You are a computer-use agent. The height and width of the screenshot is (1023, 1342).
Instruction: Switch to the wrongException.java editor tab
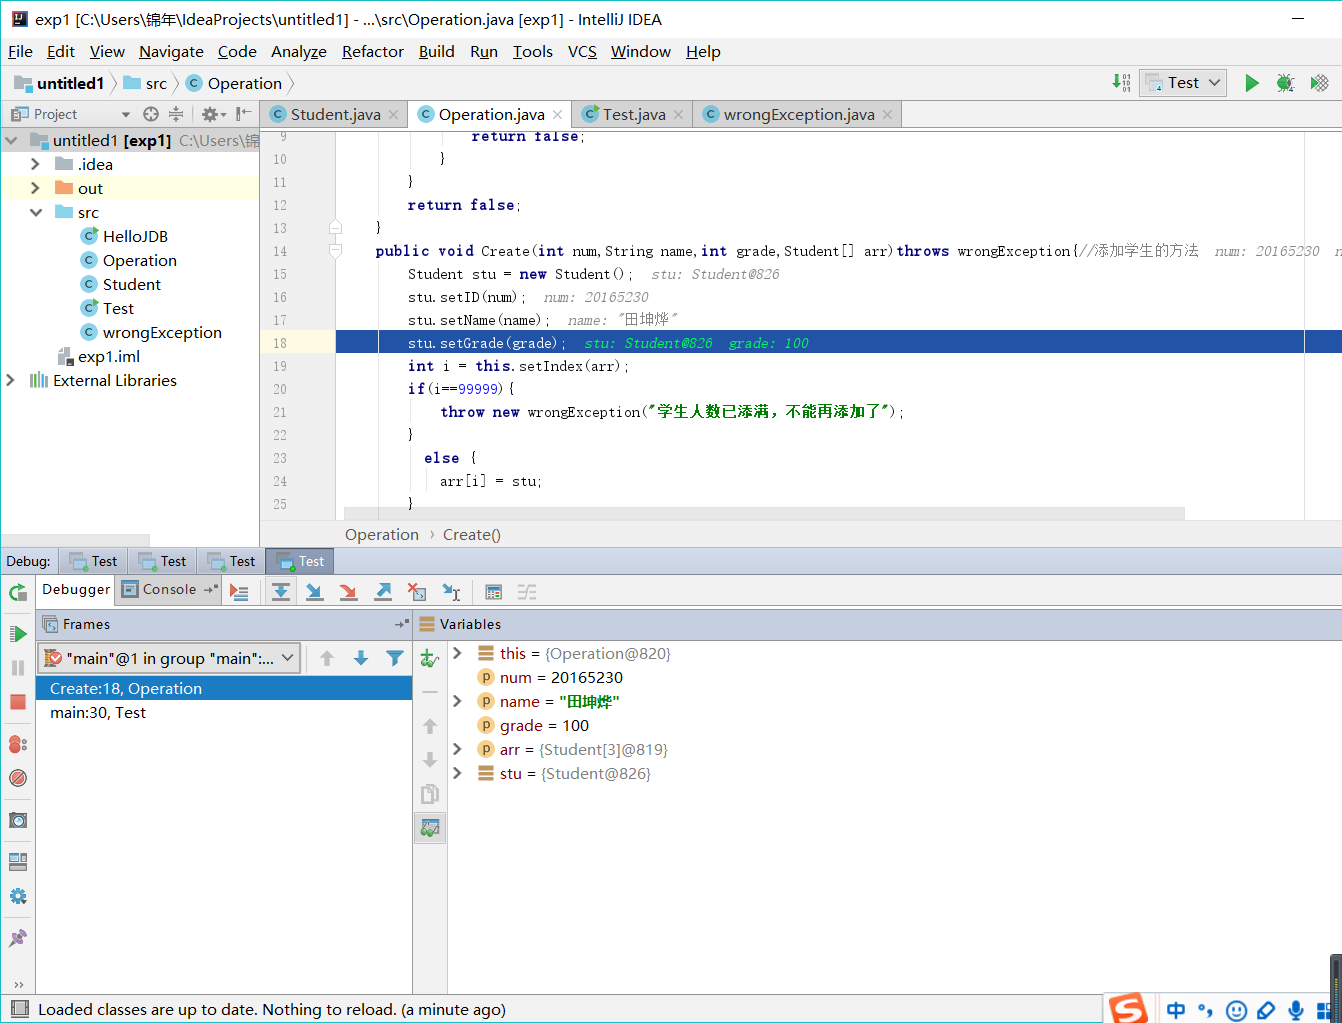click(798, 115)
